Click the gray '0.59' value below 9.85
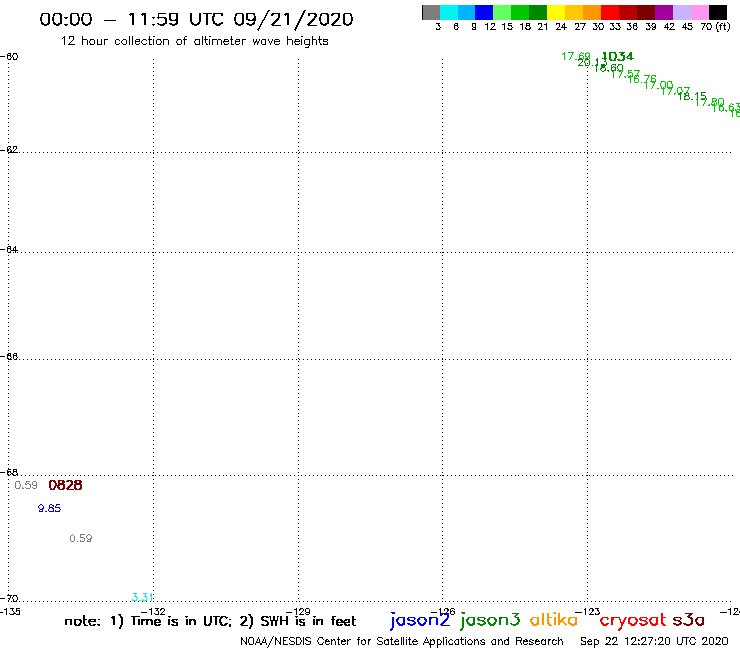This screenshot has height=650, width=740. 81,538
